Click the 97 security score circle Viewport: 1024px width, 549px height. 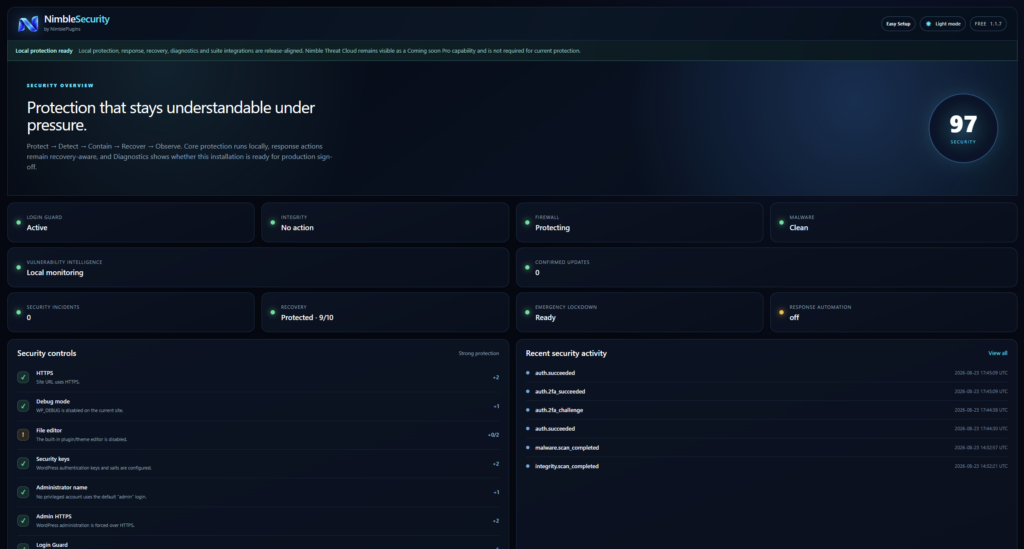(963, 128)
